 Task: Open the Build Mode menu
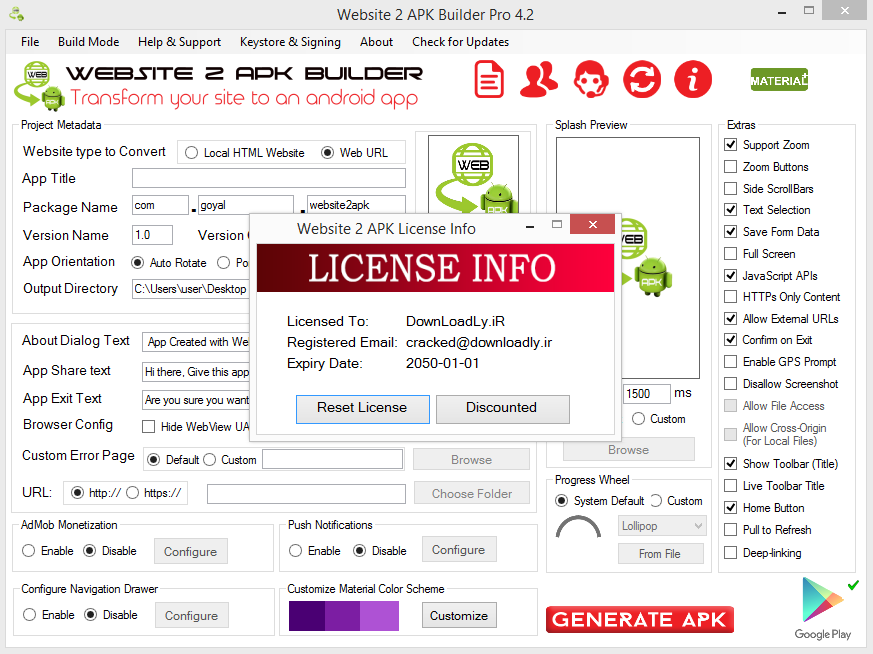pos(88,42)
